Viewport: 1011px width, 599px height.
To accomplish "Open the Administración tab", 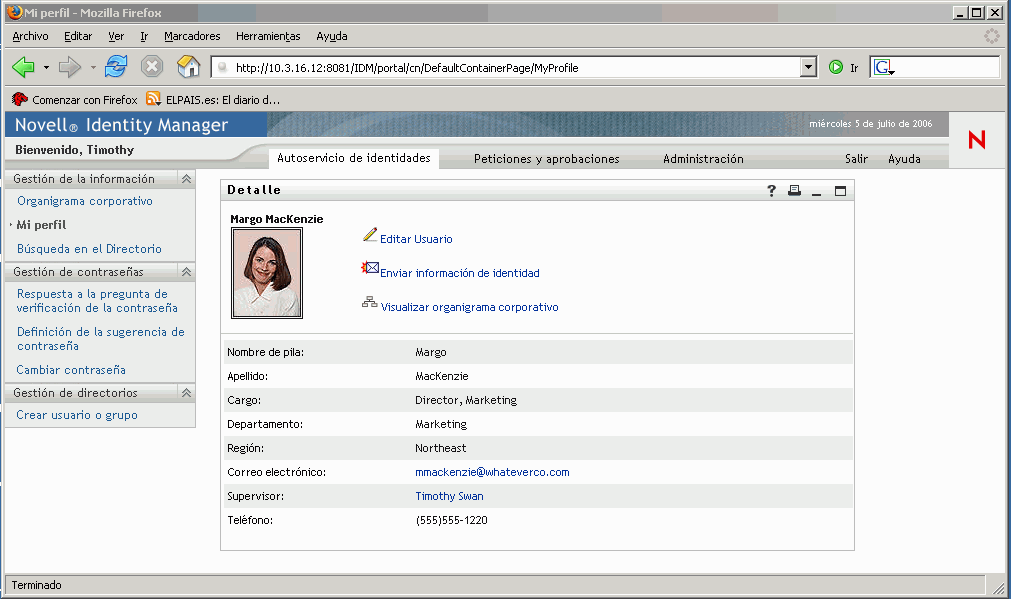I will [703, 159].
